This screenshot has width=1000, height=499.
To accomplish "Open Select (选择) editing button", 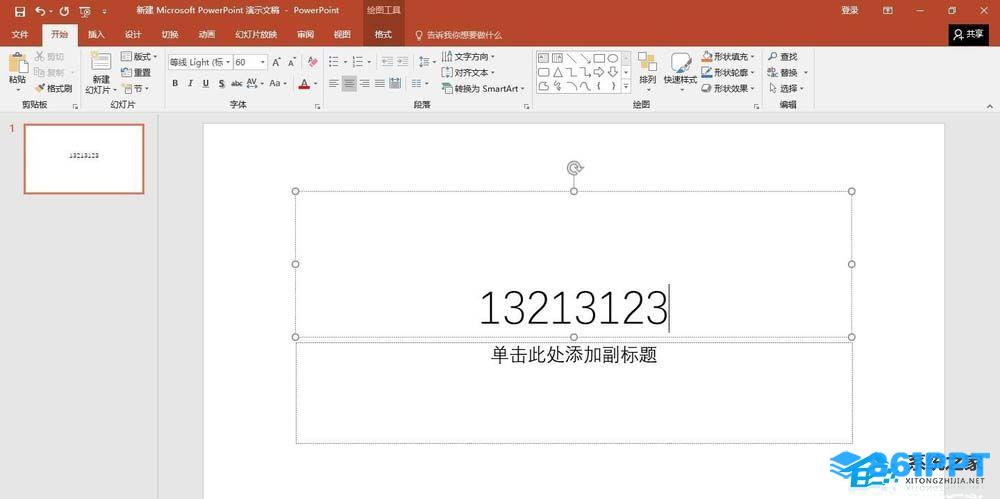I will tap(786, 88).
